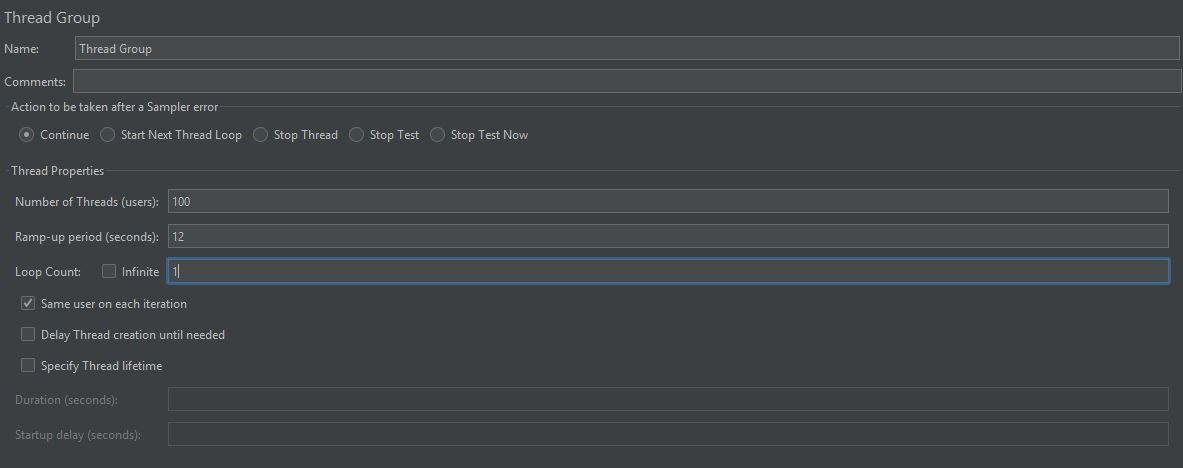Click the Loop Count value field

[x=668, y=272]
